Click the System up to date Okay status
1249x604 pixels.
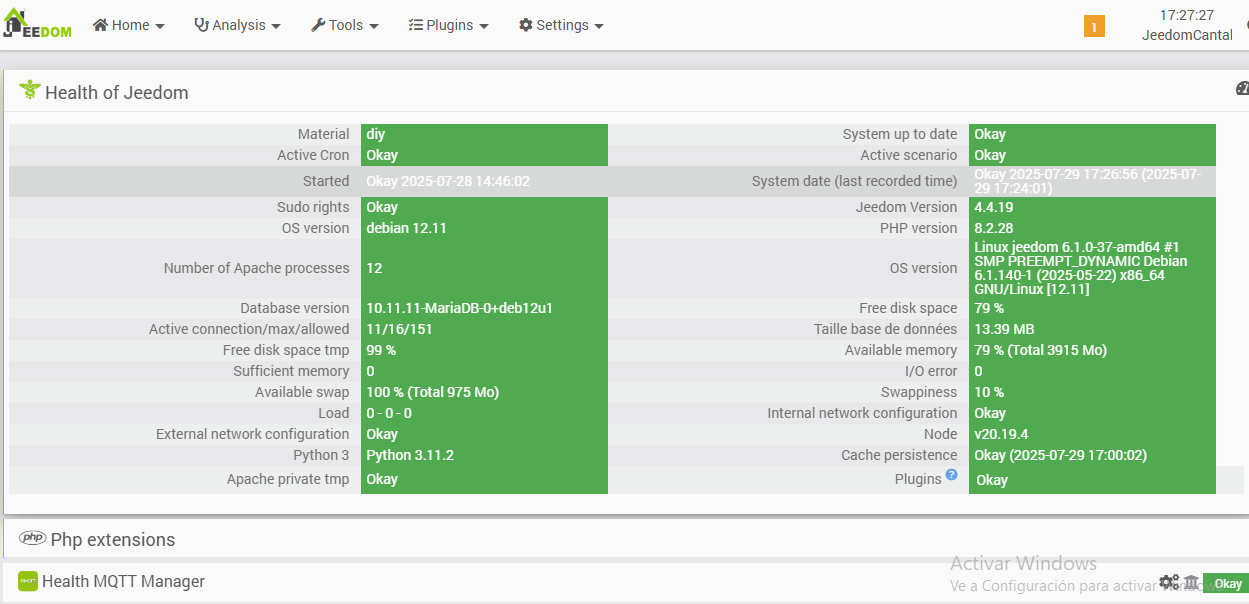click(990, 134)
